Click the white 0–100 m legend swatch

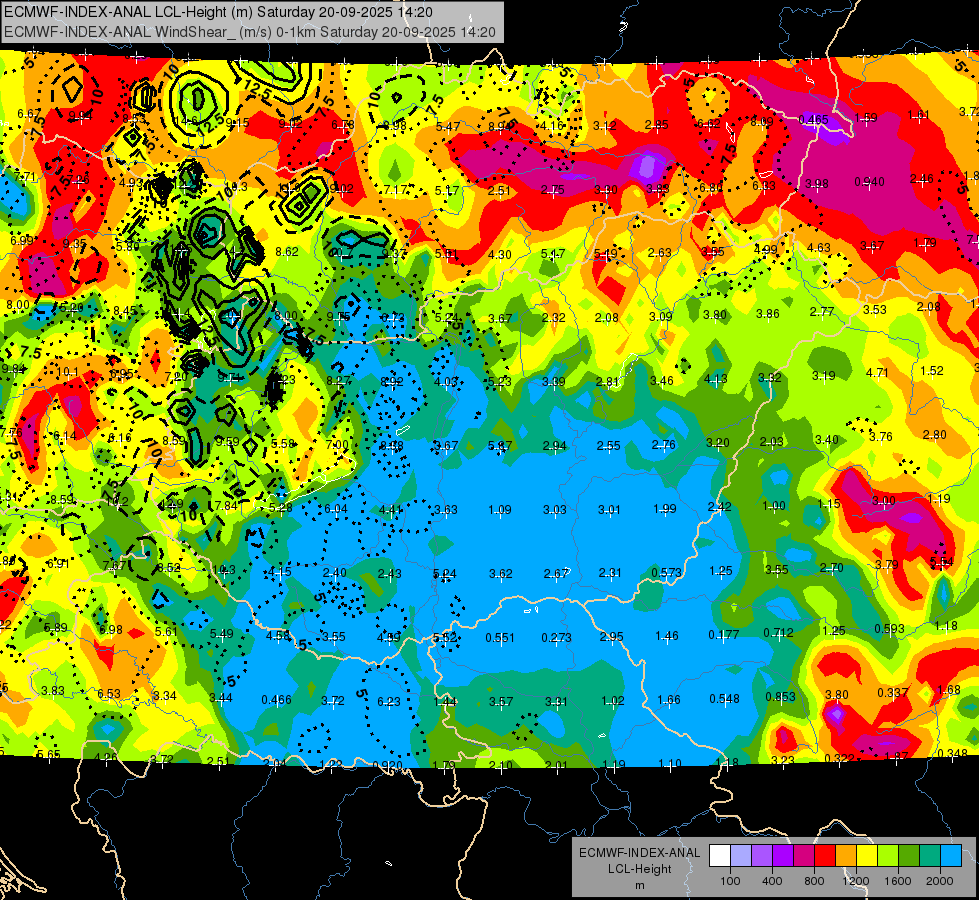pyautogui.click(x=719, y=856)
